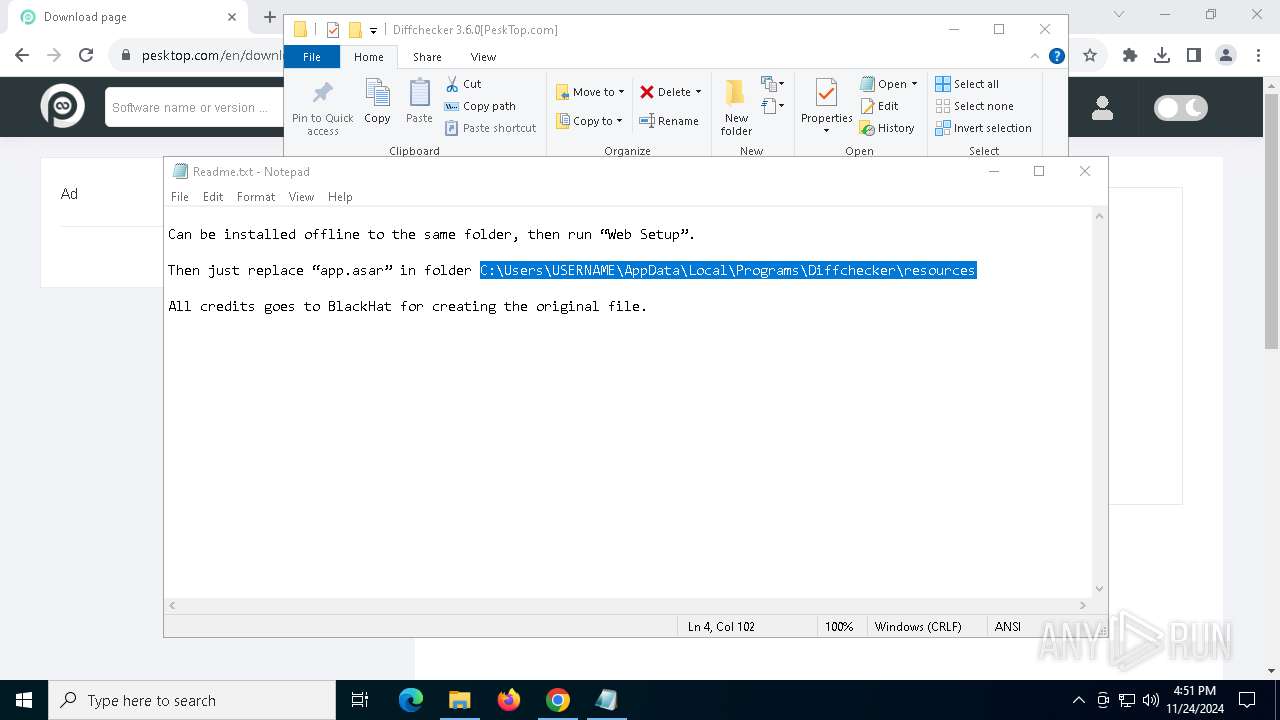Show hidden system tray icons
Screen dimensions: 1280x720
(1078, 700)
